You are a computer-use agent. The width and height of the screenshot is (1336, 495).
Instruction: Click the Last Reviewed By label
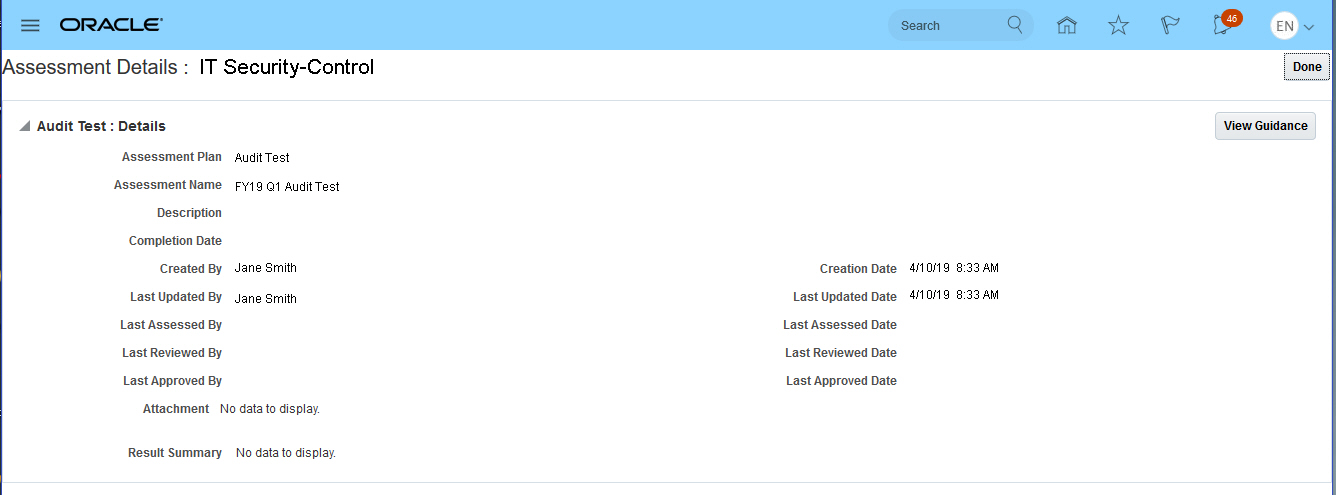point(172,353)
